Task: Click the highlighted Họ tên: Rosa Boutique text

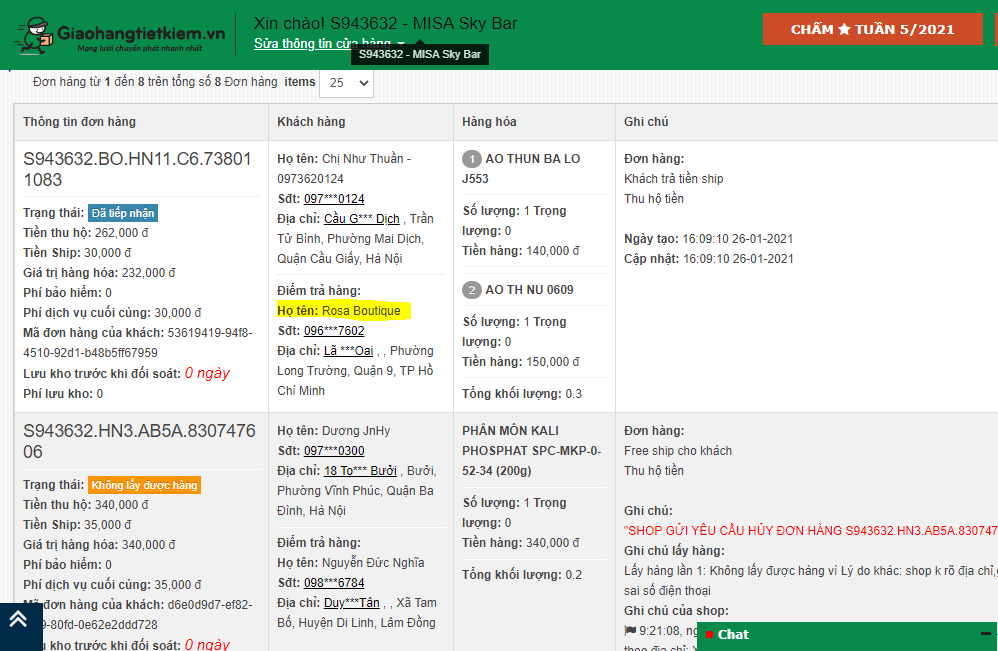Action: pos(344,311)
